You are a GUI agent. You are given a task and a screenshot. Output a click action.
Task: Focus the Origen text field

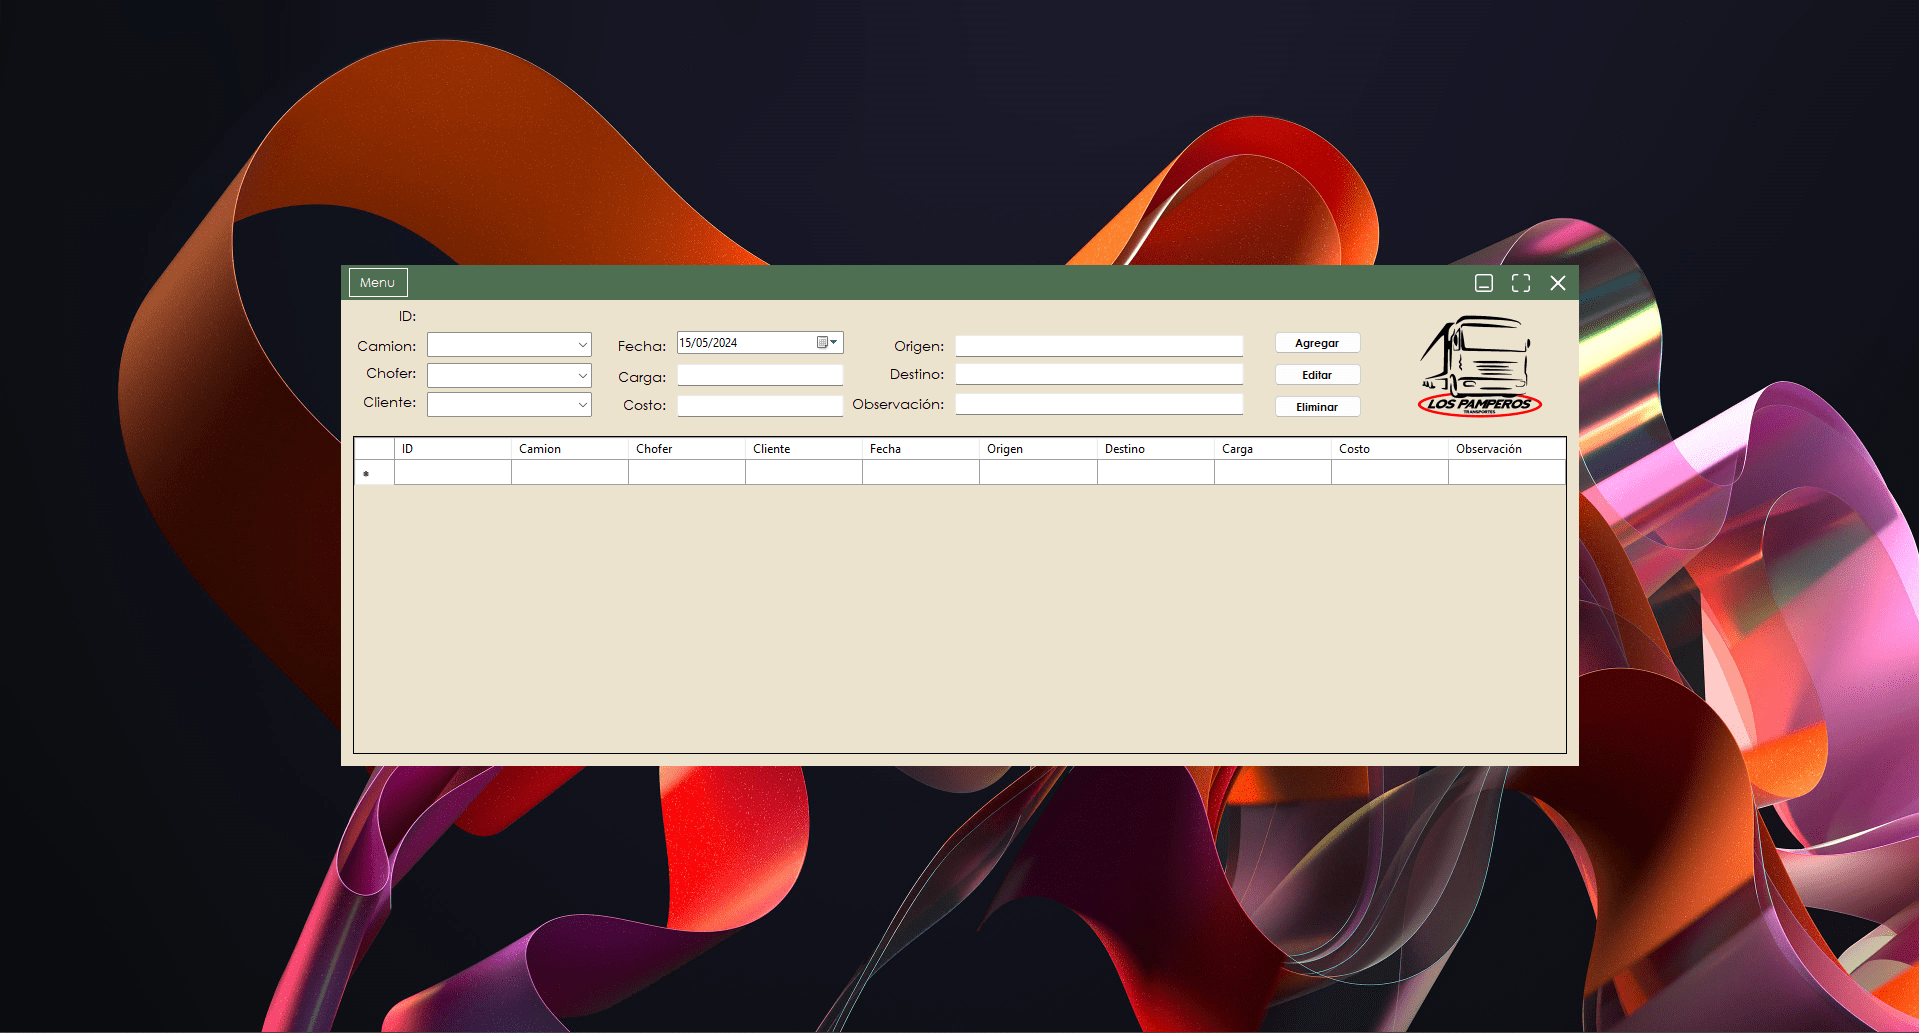1098,346
